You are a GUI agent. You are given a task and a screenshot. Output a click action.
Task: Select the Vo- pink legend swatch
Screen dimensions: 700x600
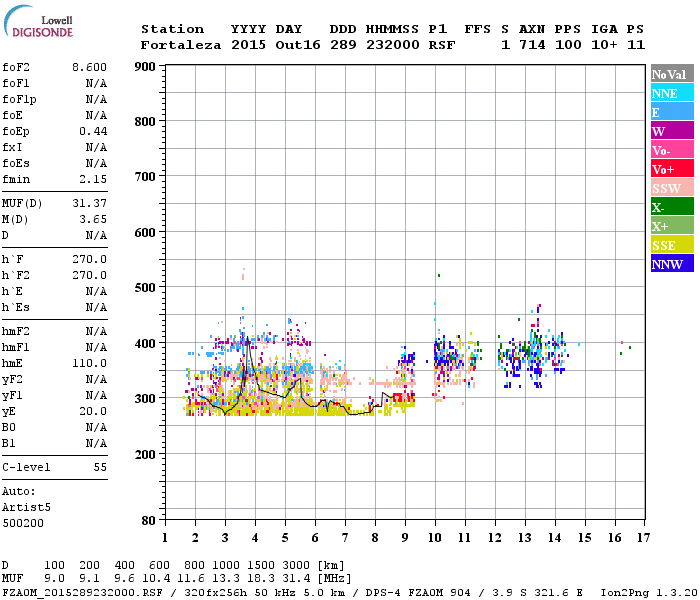672,150
